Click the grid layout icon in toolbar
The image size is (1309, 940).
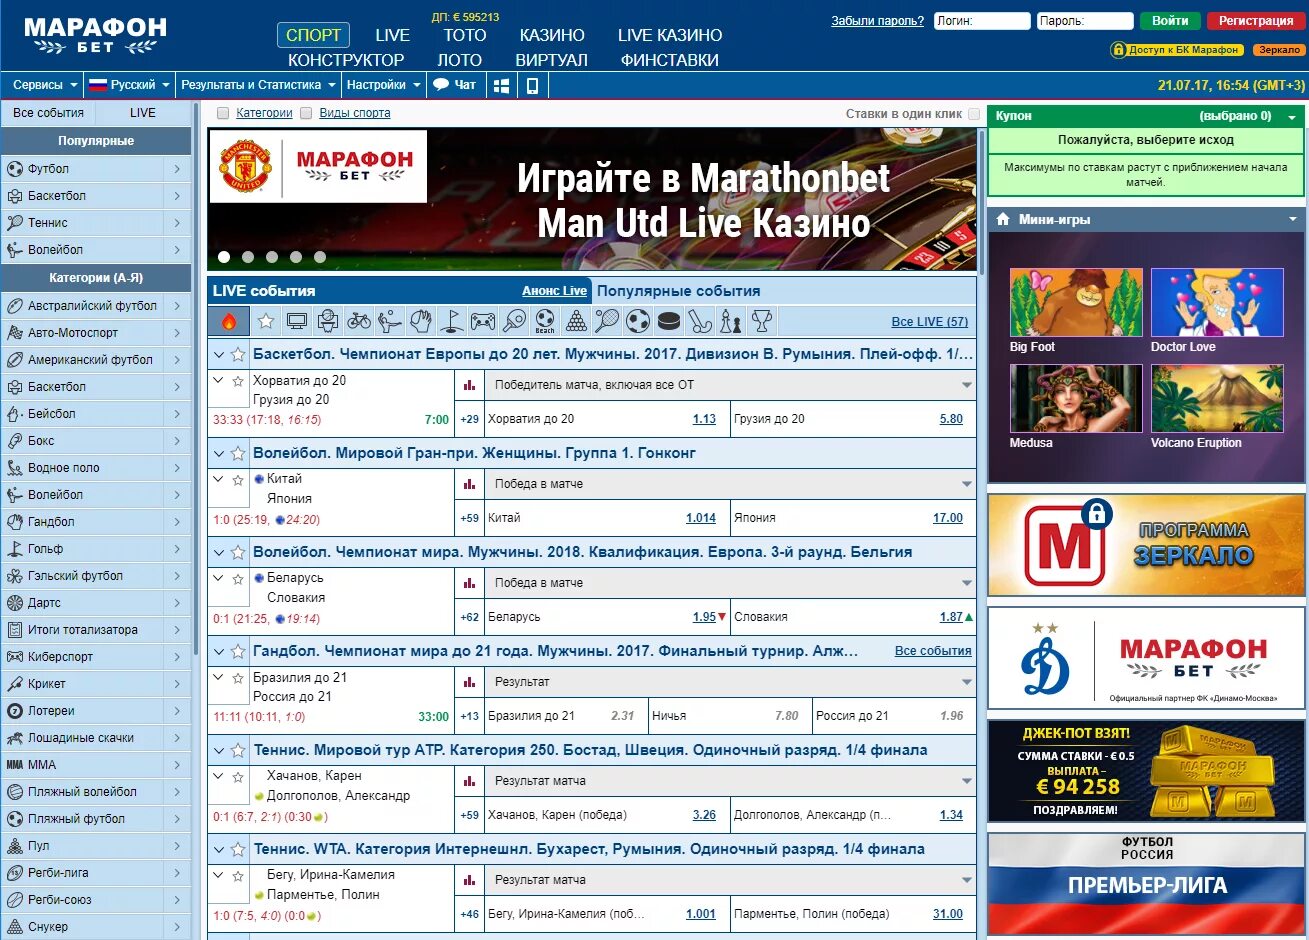(502, 85)
